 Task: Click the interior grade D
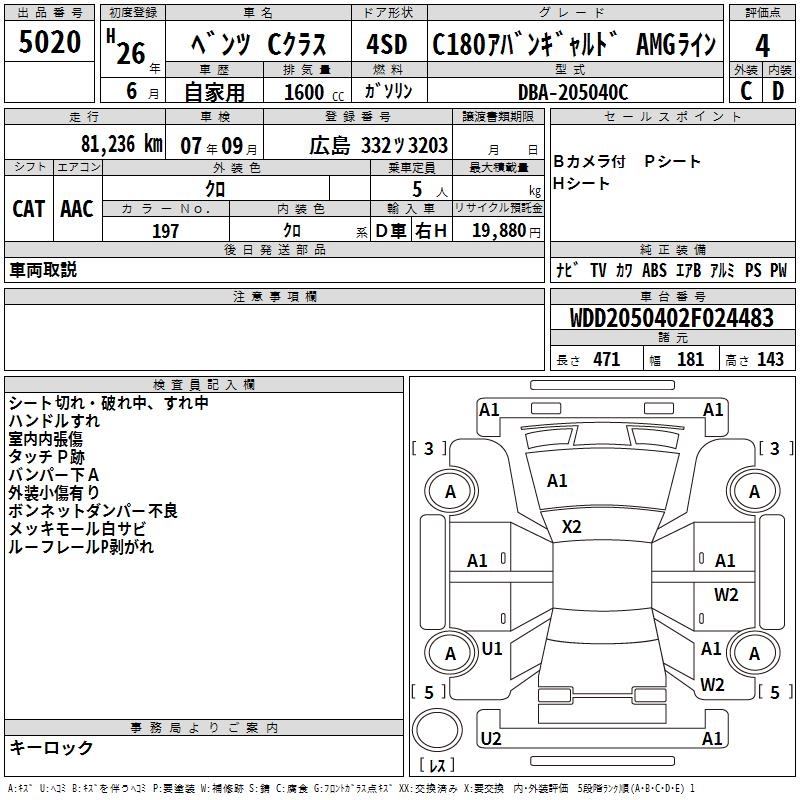coord(778,91)
